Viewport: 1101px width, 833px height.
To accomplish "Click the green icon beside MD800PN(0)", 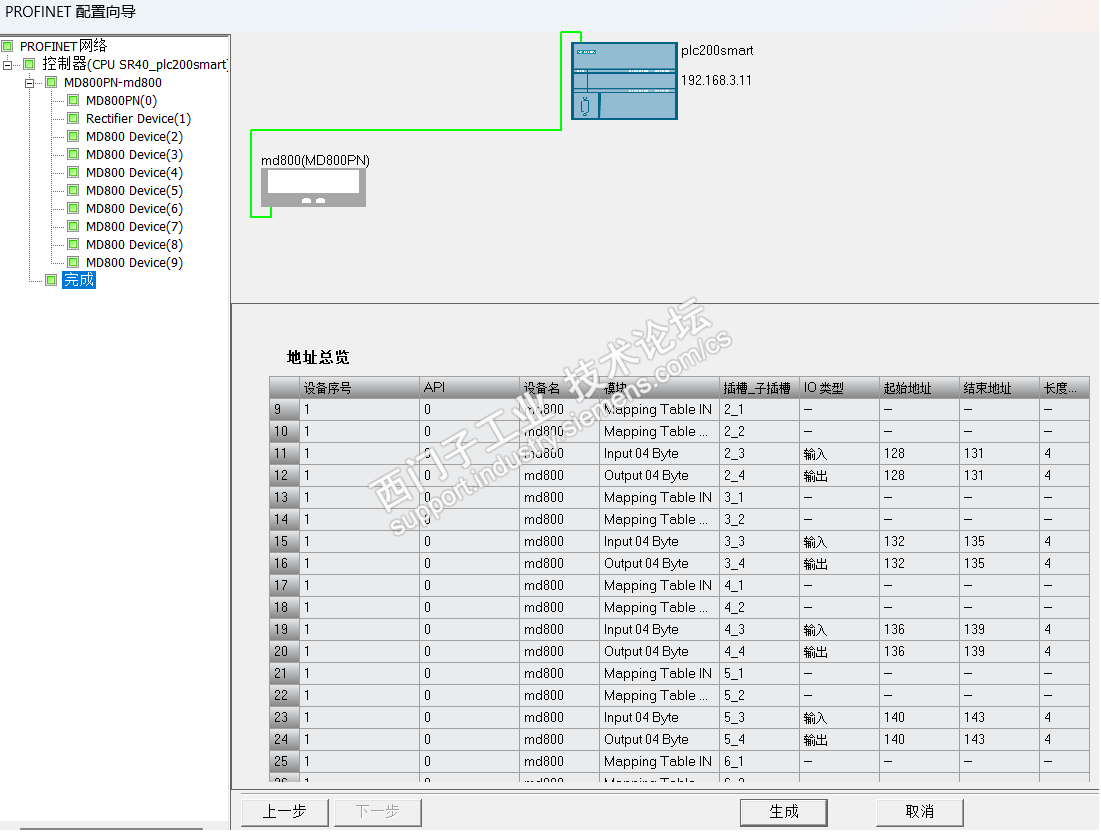I will pyautogui.click(x=73, y=100).
